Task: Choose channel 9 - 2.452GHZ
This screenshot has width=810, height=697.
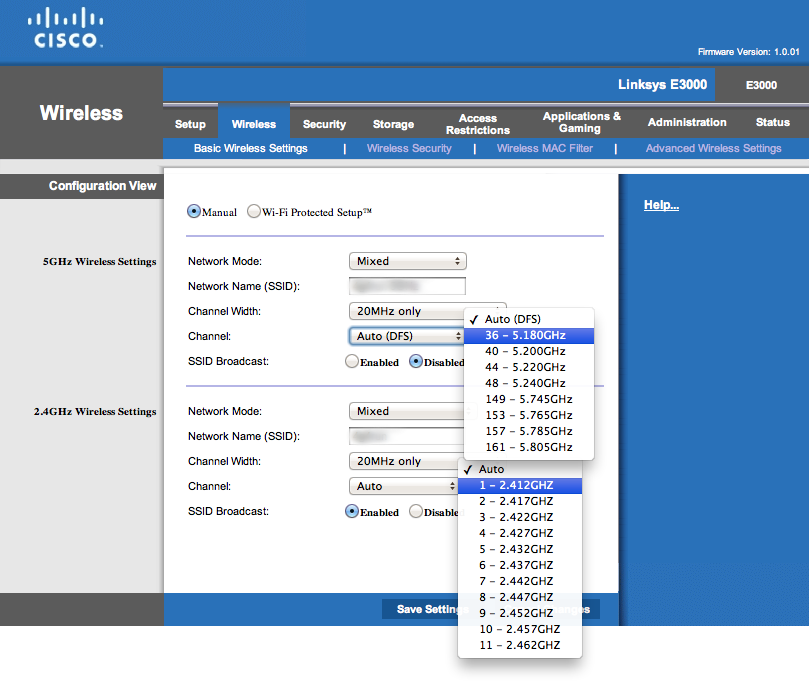Action: [520, 613]
